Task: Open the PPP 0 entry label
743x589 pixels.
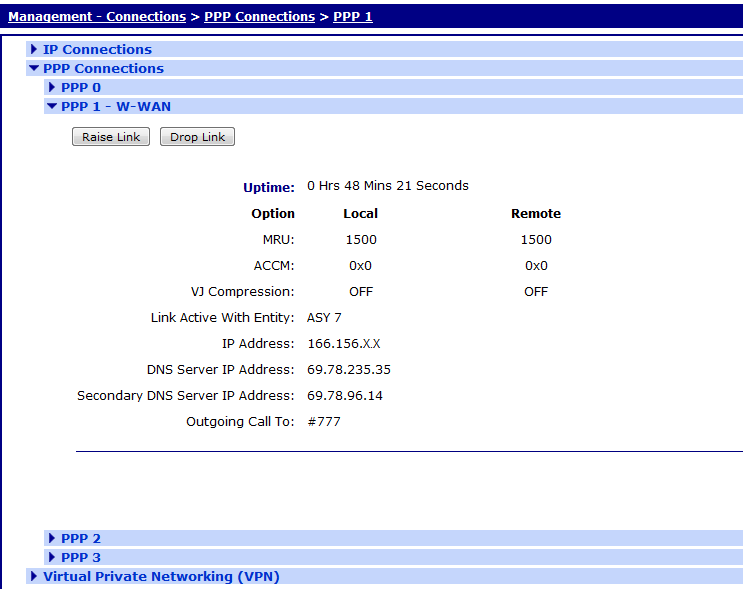Action: (x=81, y=87)
